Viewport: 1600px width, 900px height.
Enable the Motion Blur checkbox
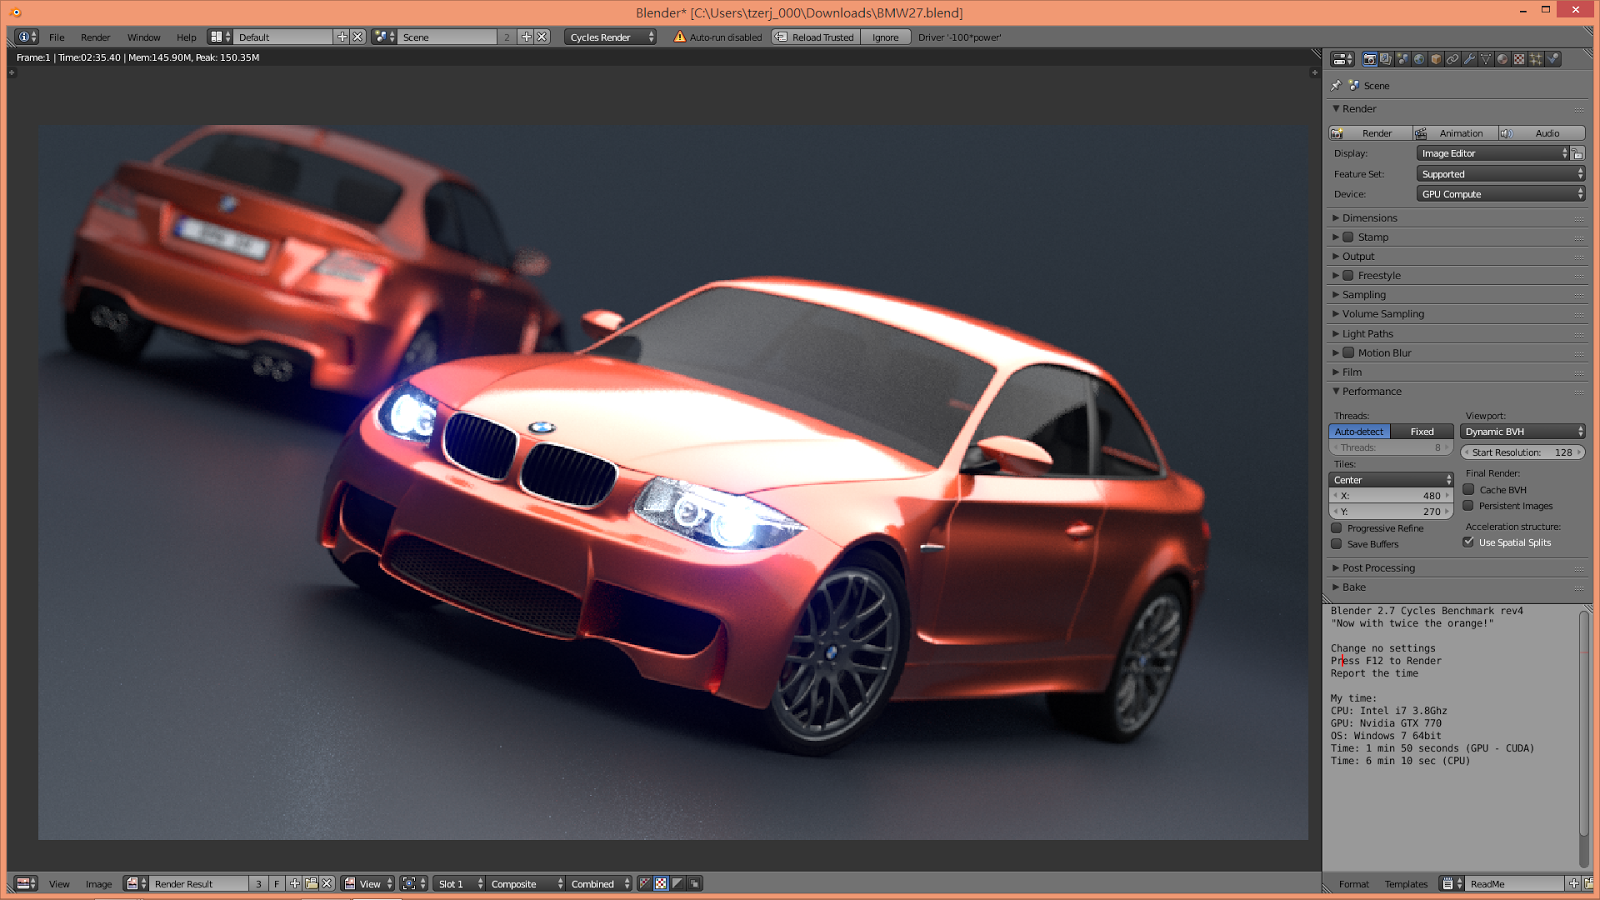1348,353
